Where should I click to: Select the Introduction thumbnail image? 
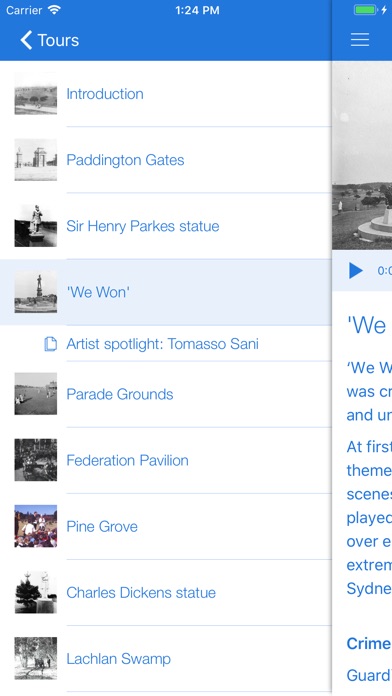(36, 94)
